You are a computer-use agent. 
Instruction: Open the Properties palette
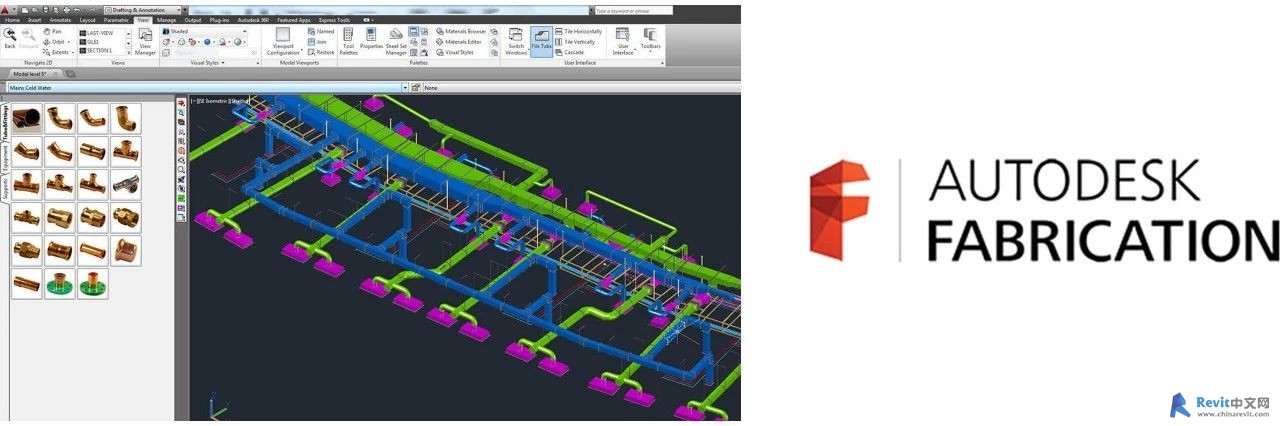[371, 40]
